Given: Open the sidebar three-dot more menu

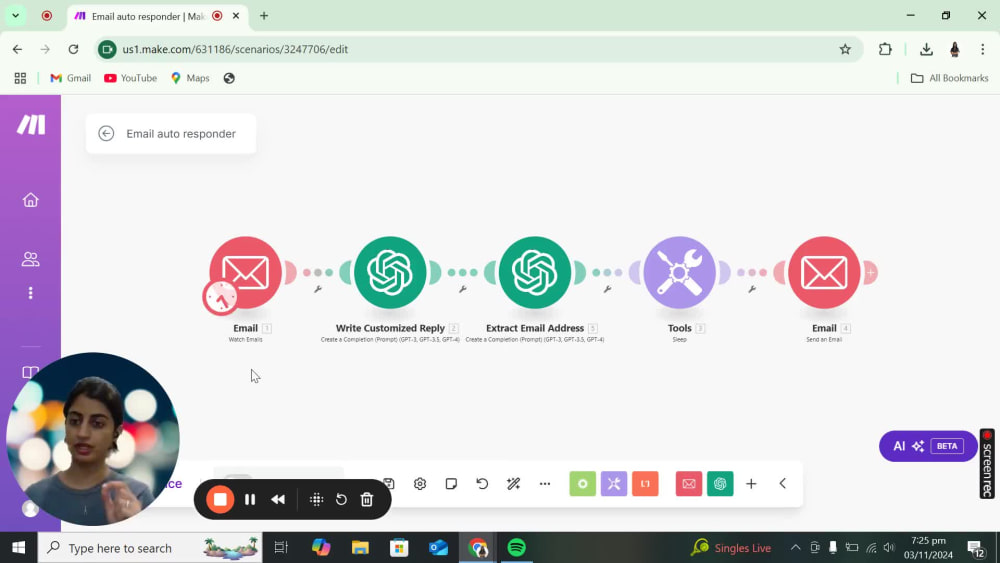Looking at the screenshot, I should coord(31,293).
